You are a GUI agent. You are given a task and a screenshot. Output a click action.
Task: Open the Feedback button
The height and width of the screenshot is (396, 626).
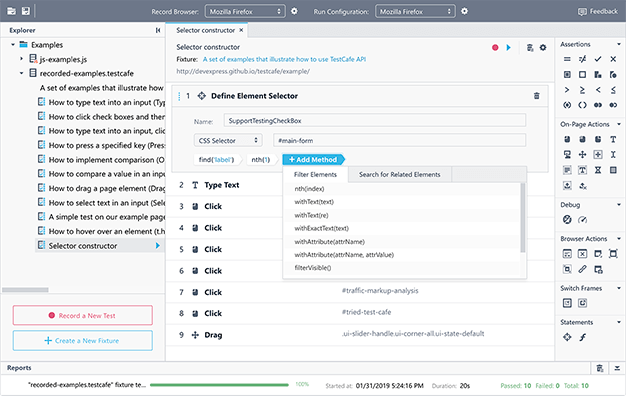tap(598, 12)
